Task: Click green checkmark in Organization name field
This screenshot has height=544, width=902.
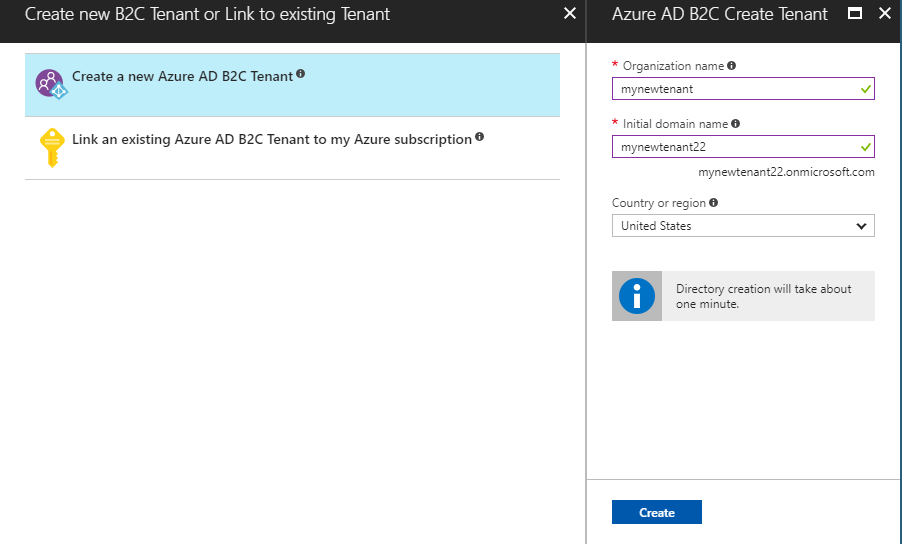Action: (865, 89)
